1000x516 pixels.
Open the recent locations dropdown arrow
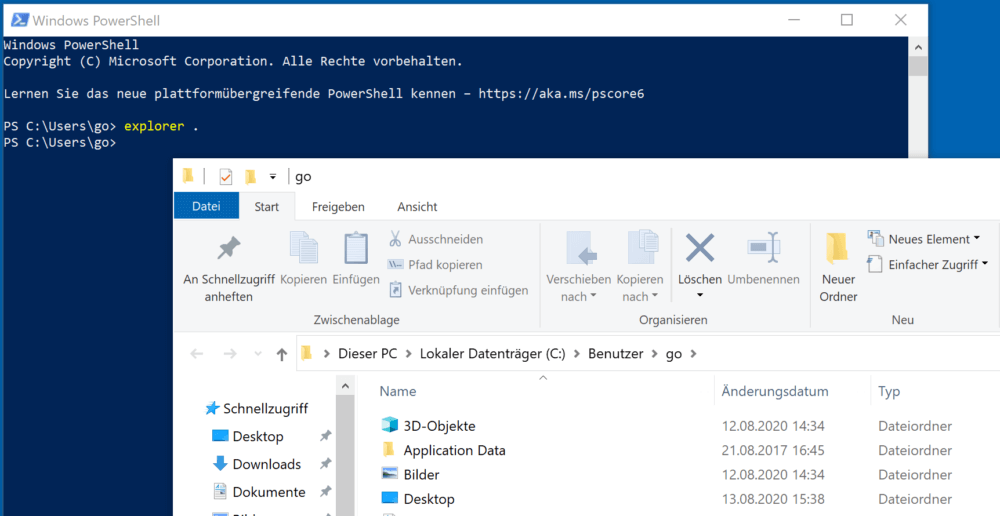click(258, 354)
